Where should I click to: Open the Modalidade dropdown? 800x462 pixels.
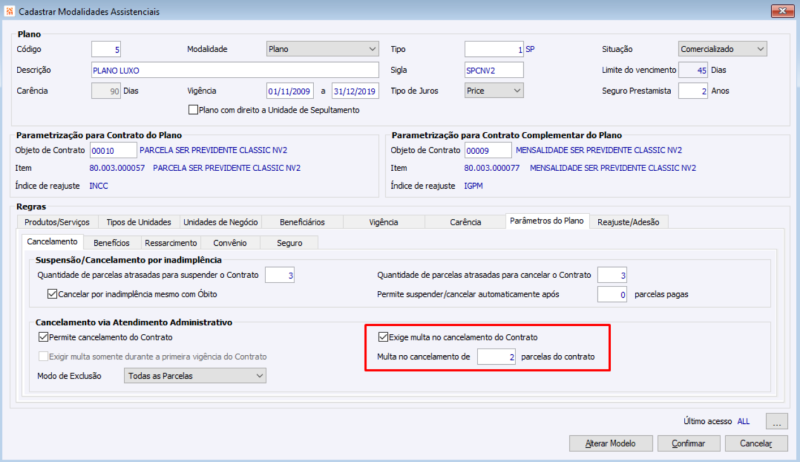(322, 49)
